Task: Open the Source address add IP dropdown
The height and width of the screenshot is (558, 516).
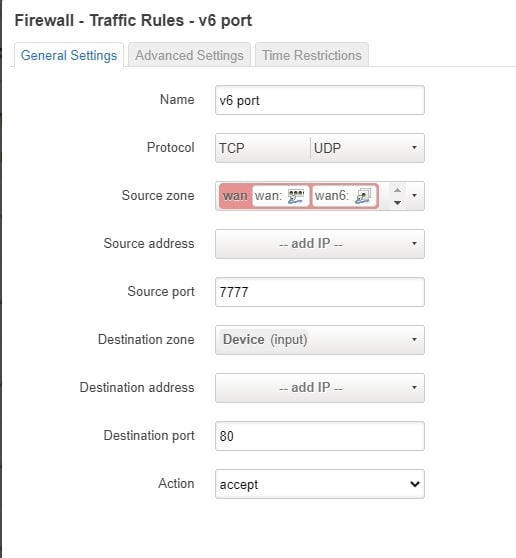Action: (x=320, y=244)
